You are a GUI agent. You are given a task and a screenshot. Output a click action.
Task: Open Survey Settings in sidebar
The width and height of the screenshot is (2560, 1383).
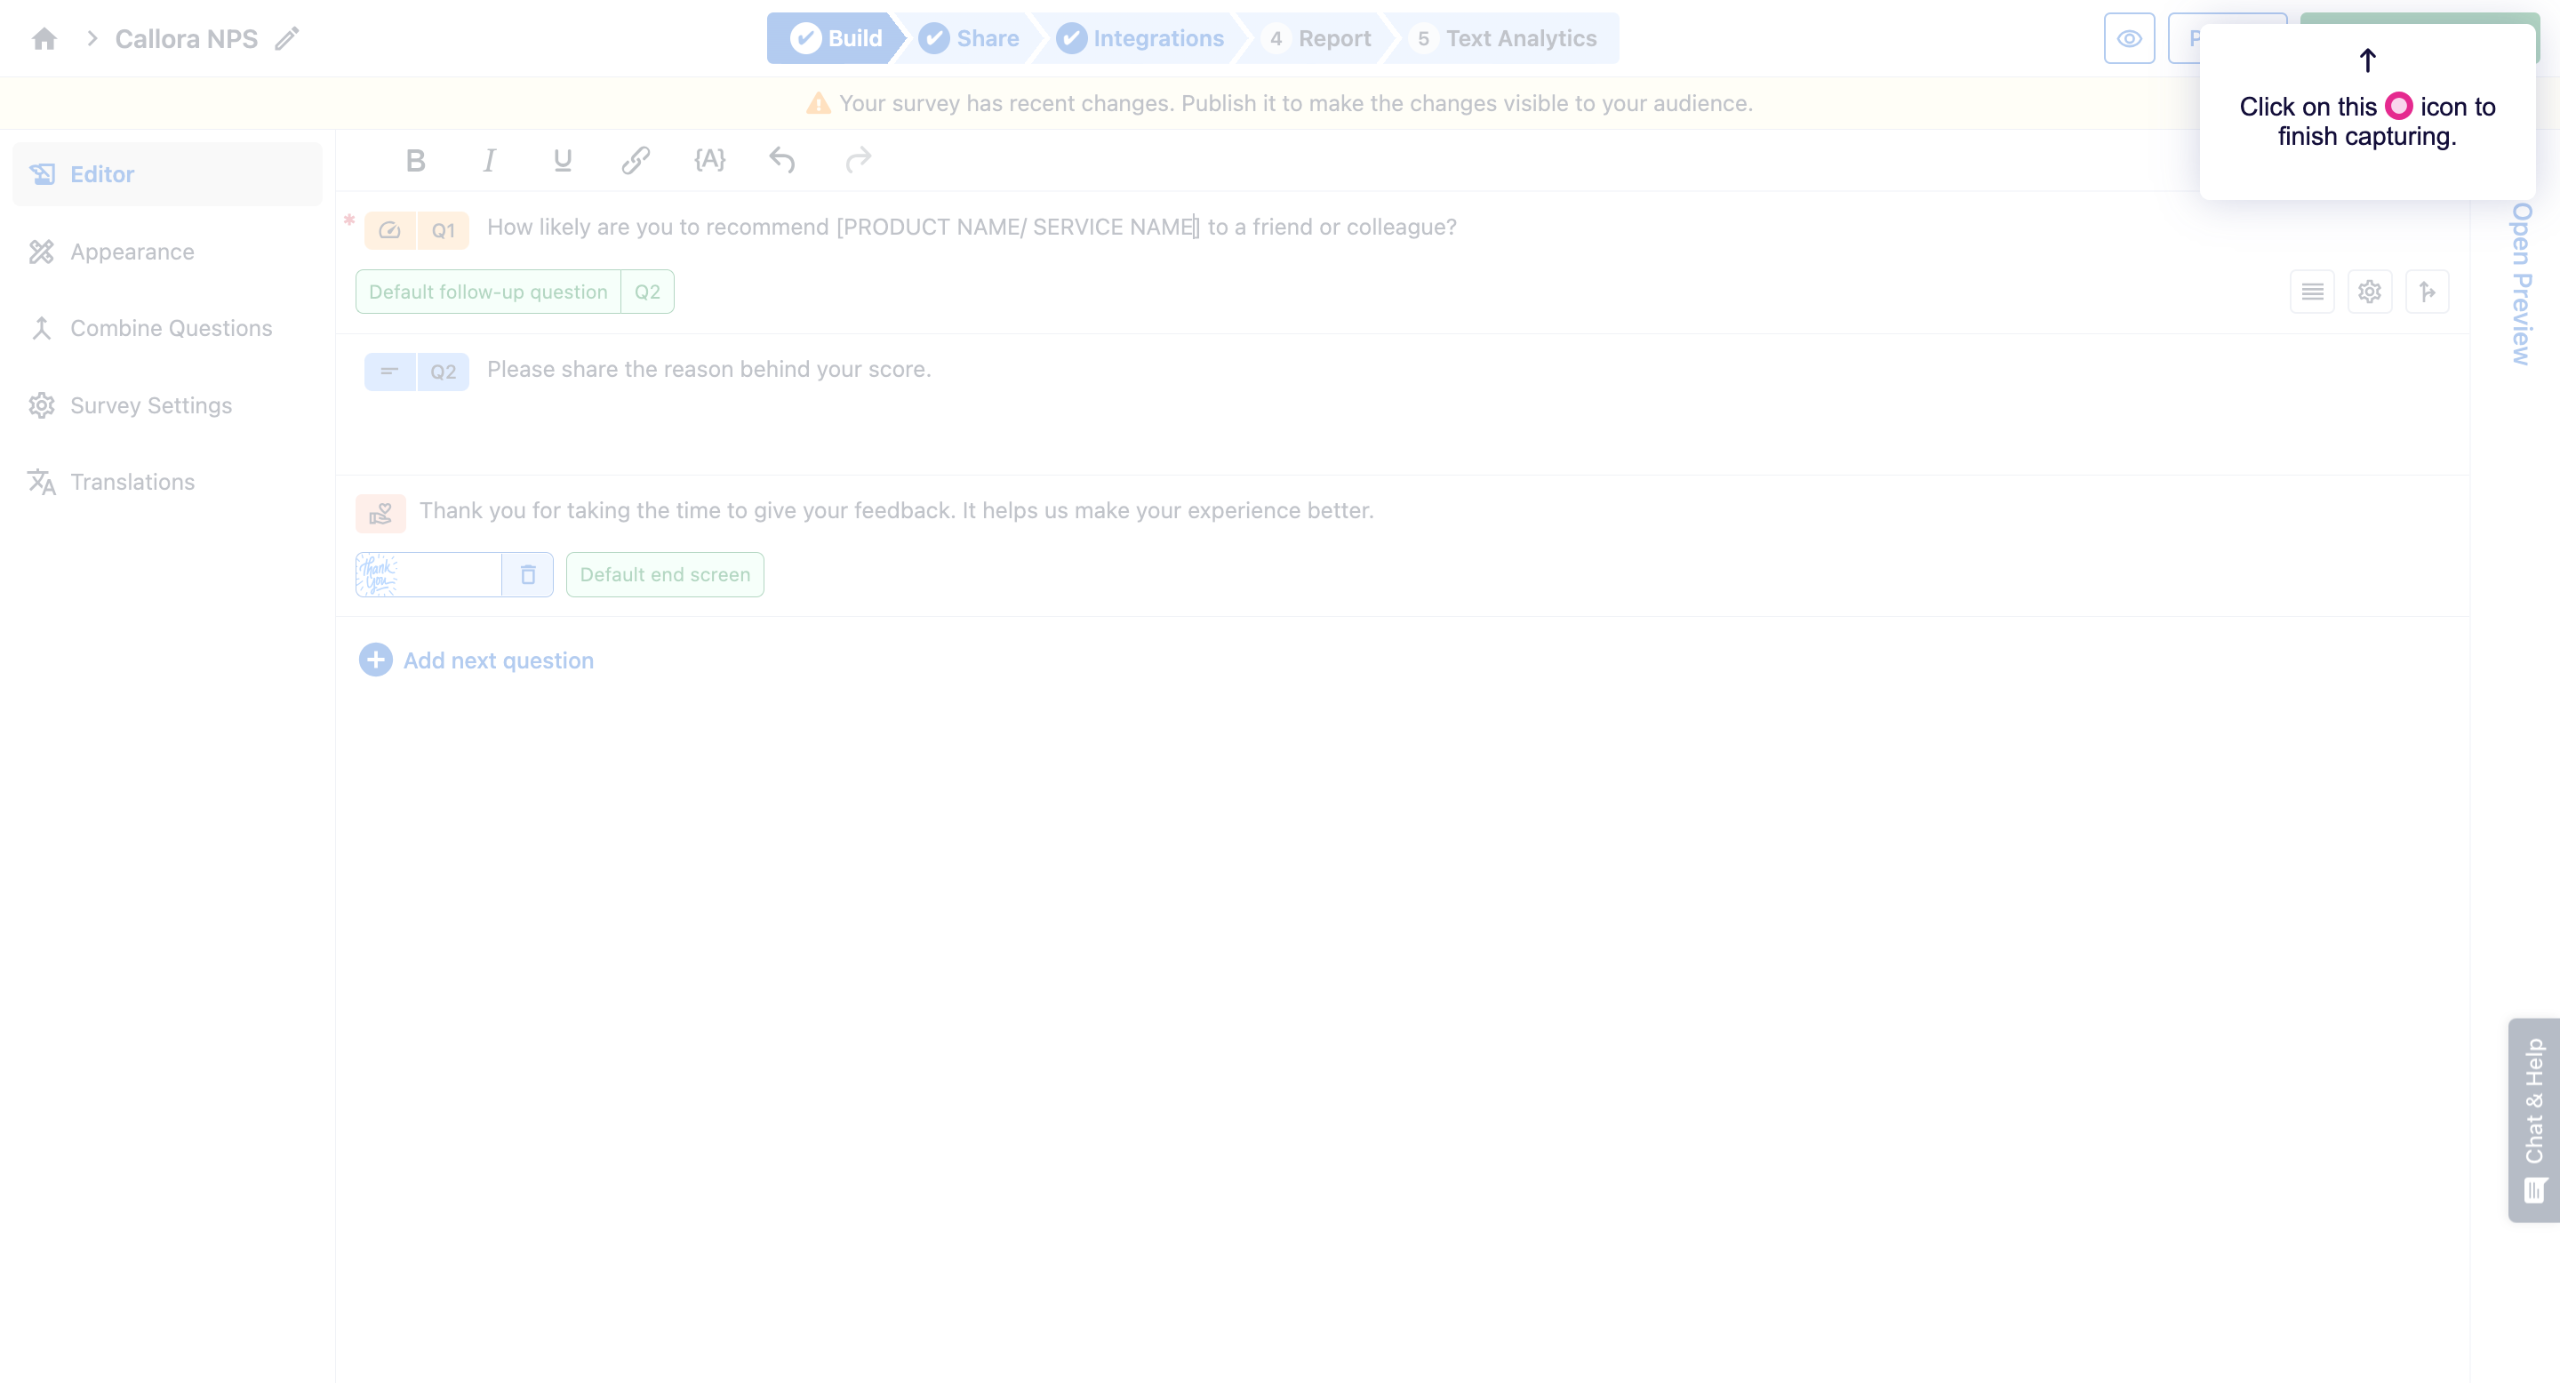(150, 405)
